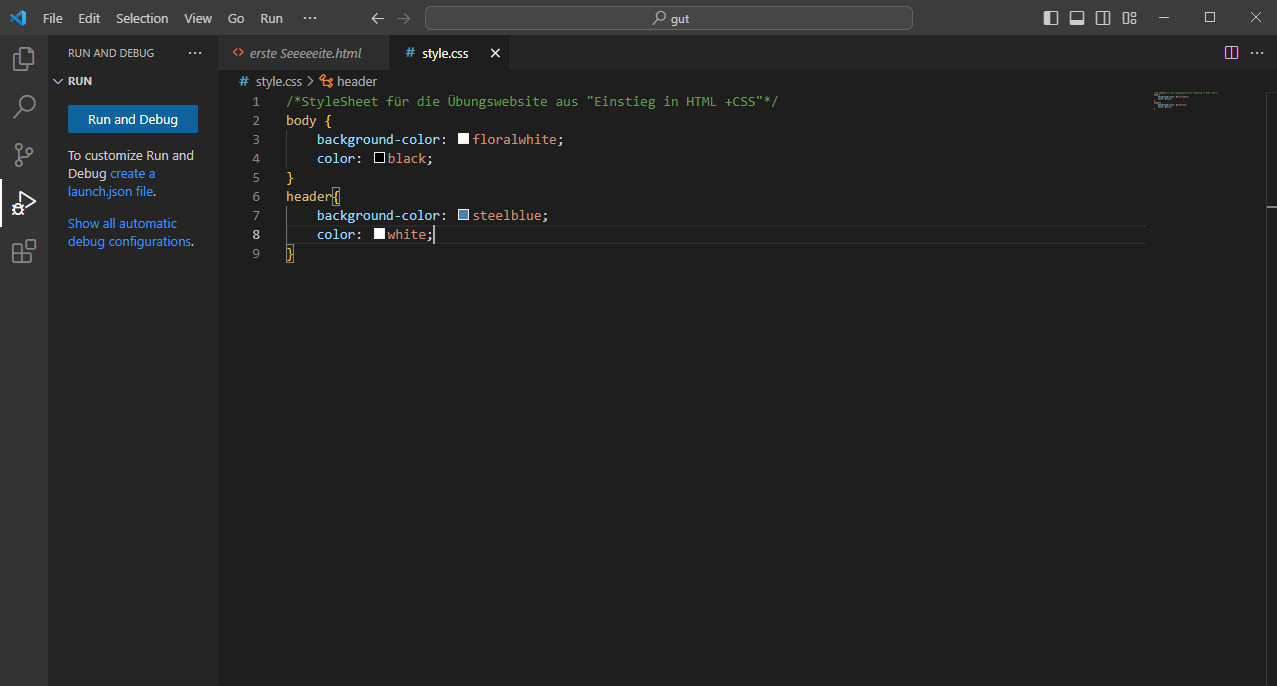Viewport: 1277px width, 686px height.
Task: Maximize the VS Code window
Action: pos(1209,18)
